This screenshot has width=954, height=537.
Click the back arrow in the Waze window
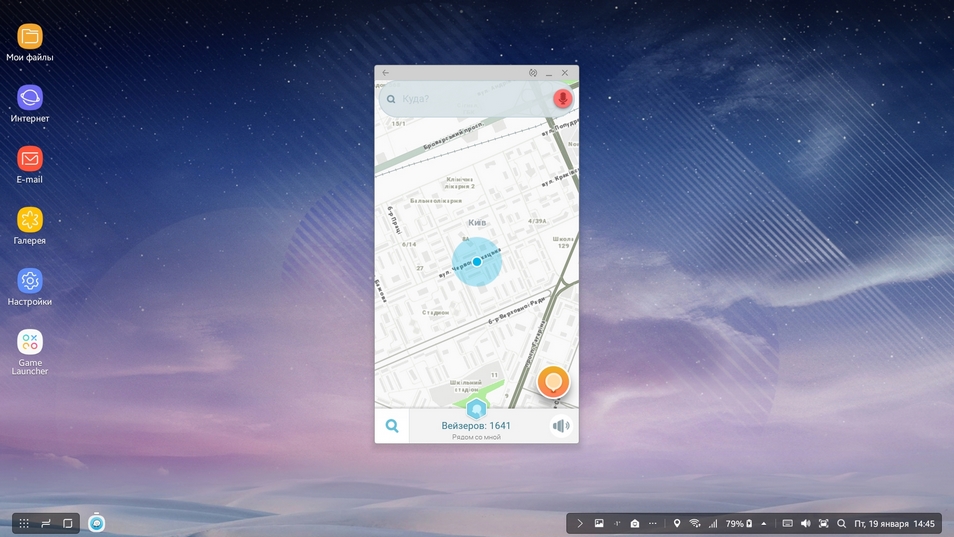coord(386,72)
